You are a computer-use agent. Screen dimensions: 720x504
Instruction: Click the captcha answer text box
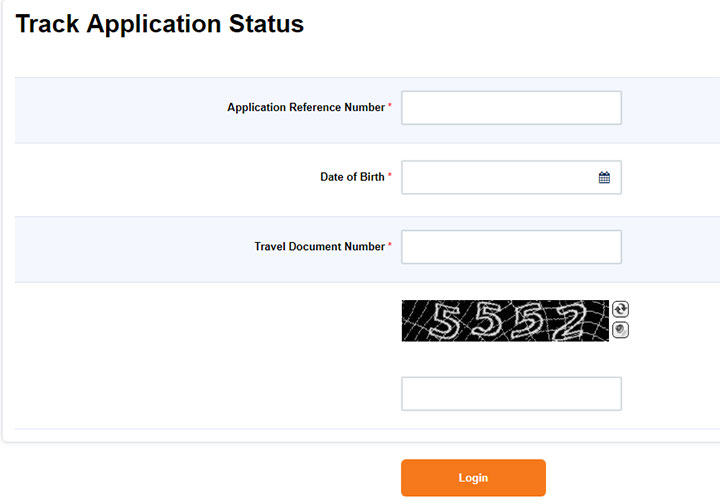(x=511, y=394)
